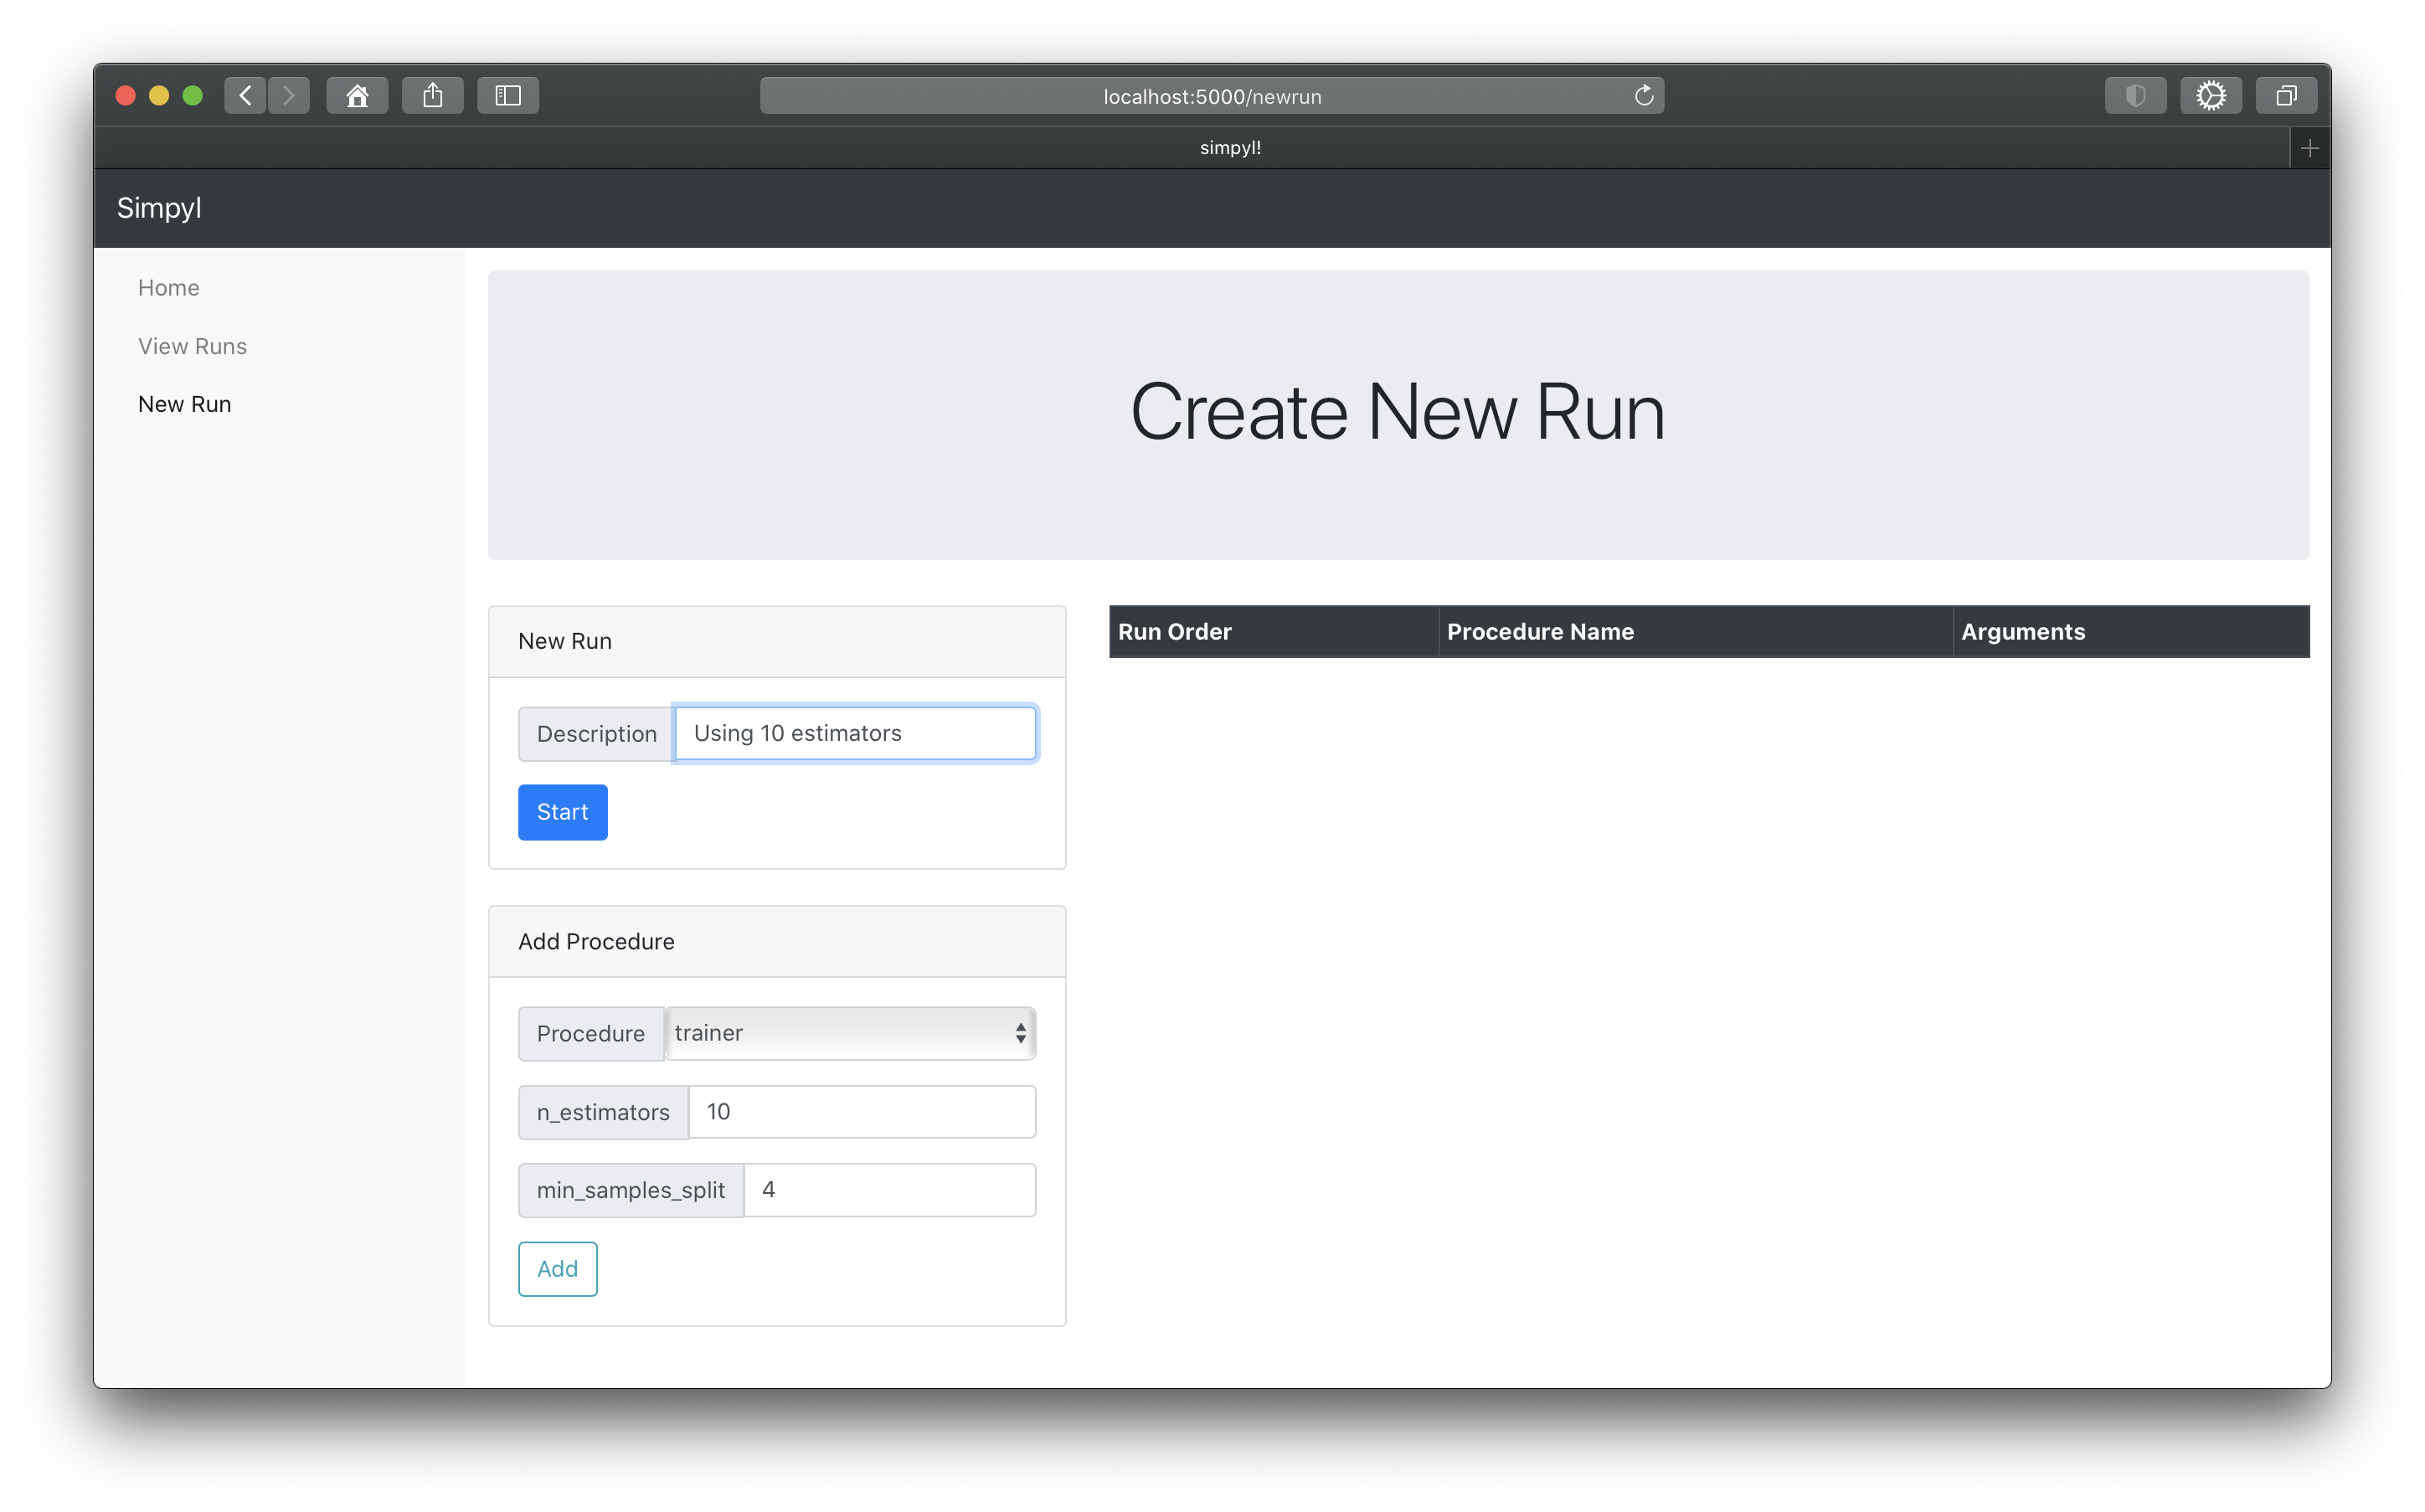This screenshot has height=1512, width=2425.
Task: Click the shield privacy icon
Action: (2135, 96)
